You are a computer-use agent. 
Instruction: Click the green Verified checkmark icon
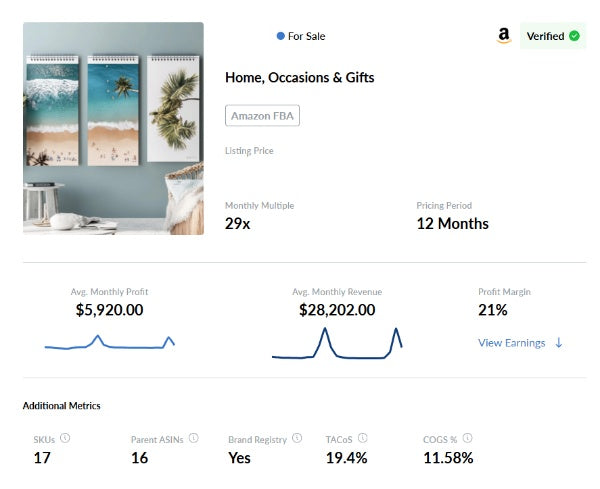574,36
